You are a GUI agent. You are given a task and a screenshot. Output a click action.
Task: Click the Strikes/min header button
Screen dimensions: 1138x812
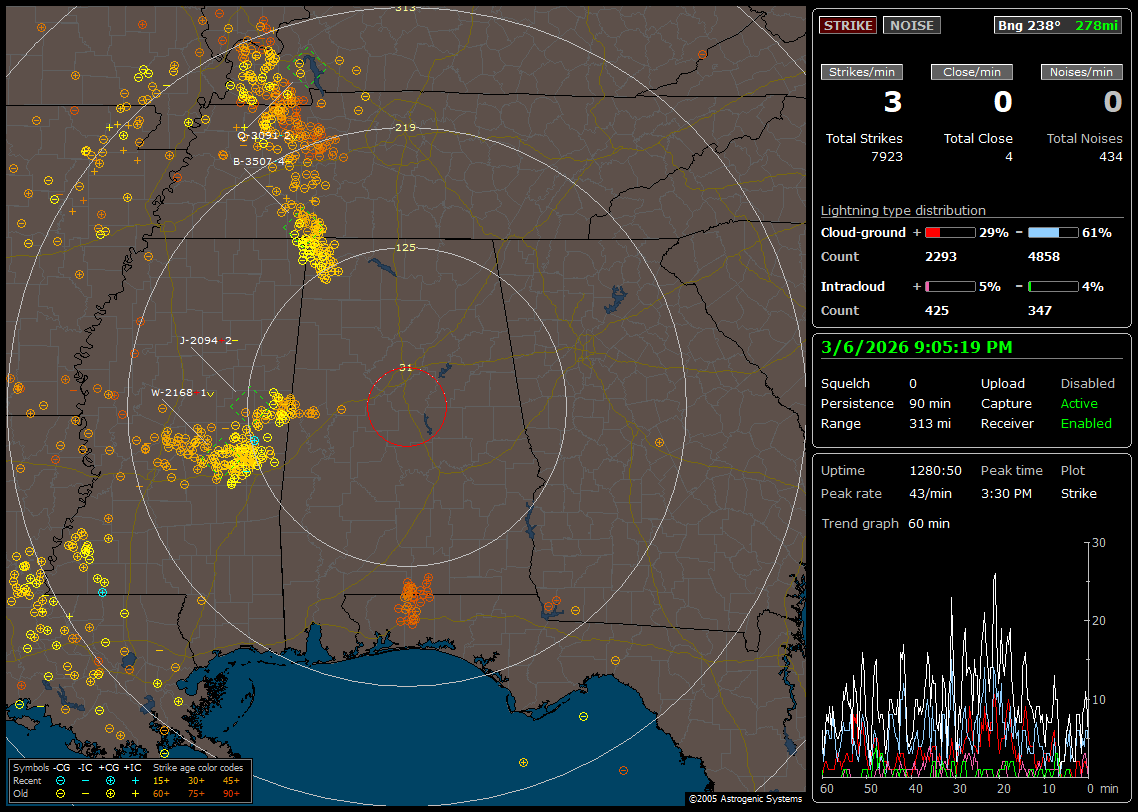pyautogui.click(x=862, y=72)
